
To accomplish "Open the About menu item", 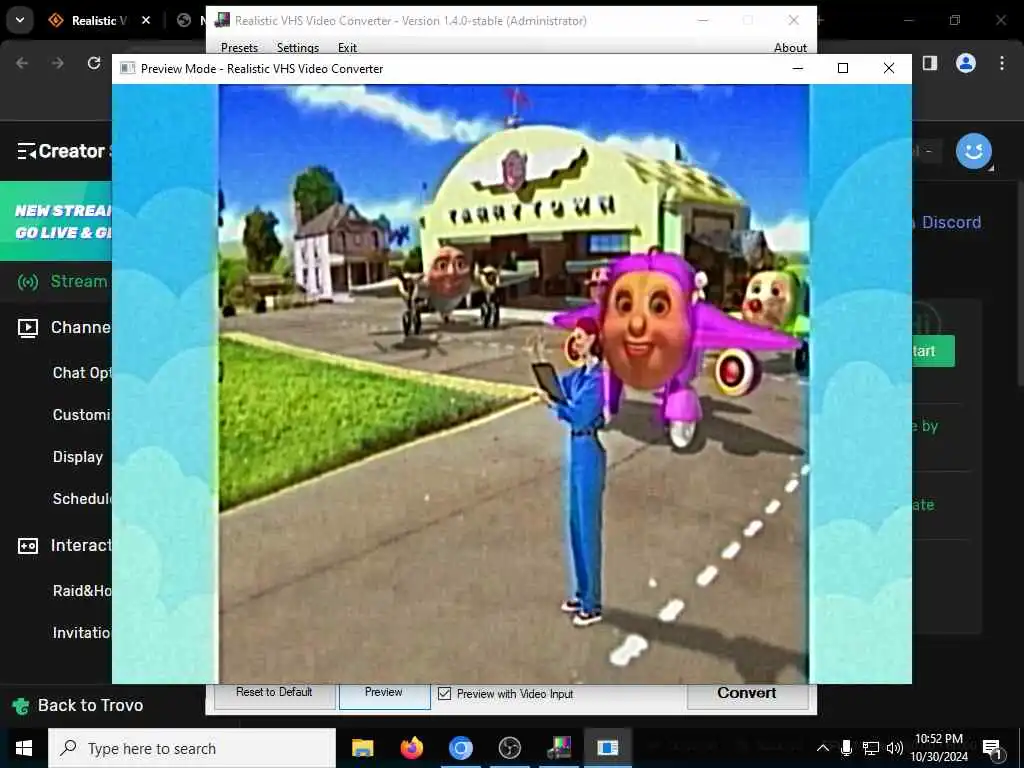I will click(790, 47).
